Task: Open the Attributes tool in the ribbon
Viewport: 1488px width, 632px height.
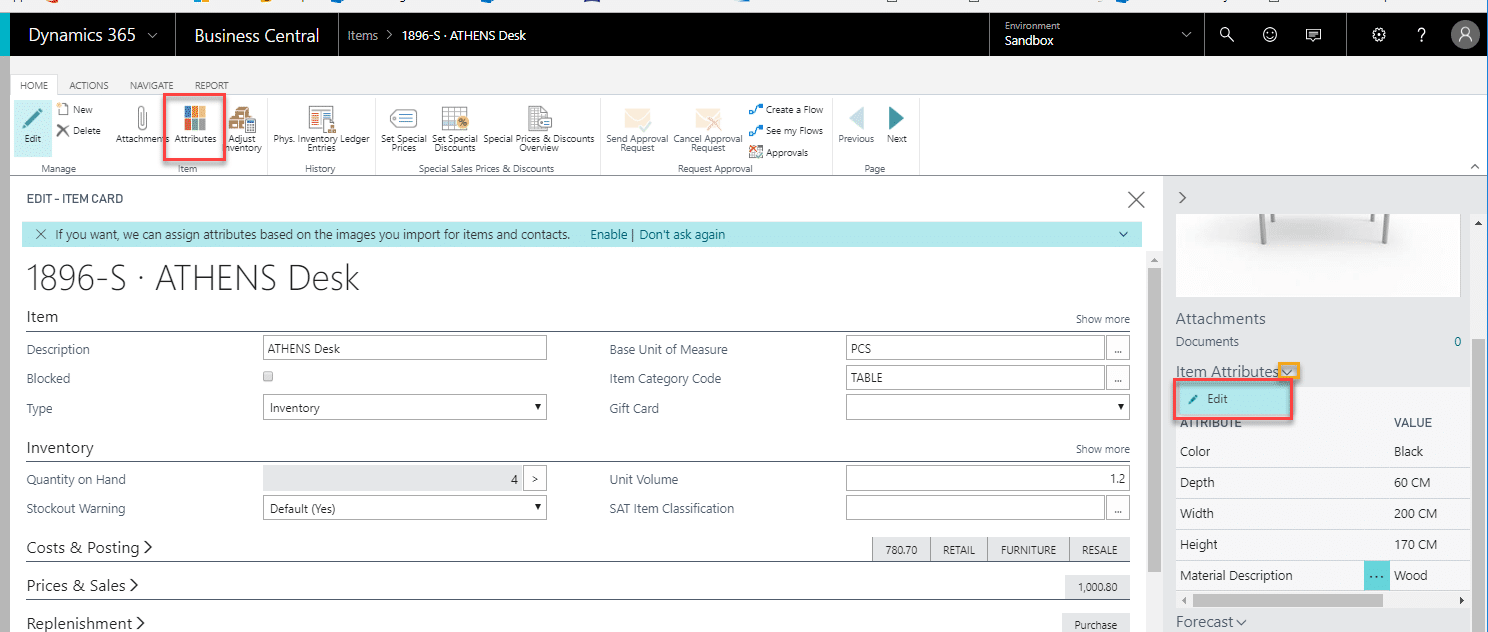Action: tap(193, 127)
